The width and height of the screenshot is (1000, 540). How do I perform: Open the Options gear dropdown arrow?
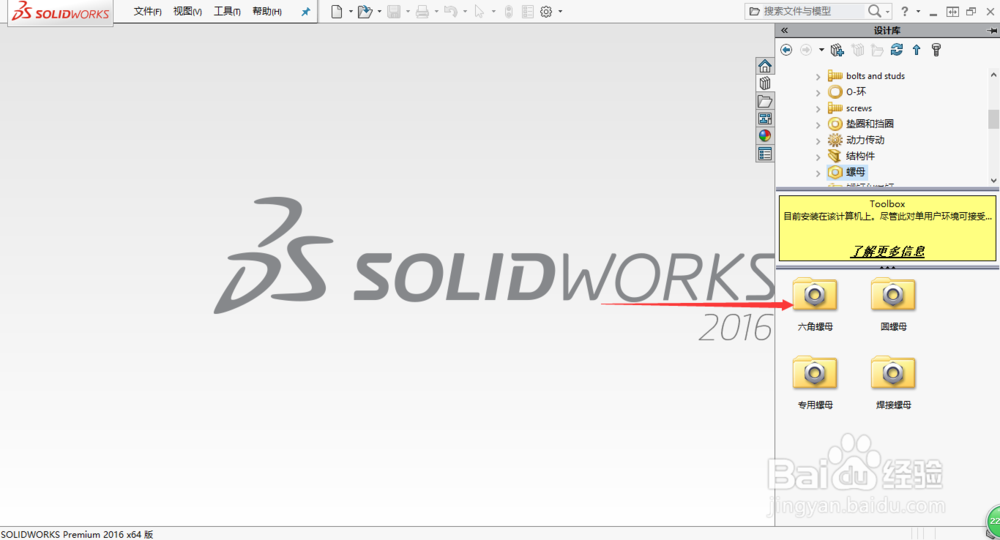[561, 11]
